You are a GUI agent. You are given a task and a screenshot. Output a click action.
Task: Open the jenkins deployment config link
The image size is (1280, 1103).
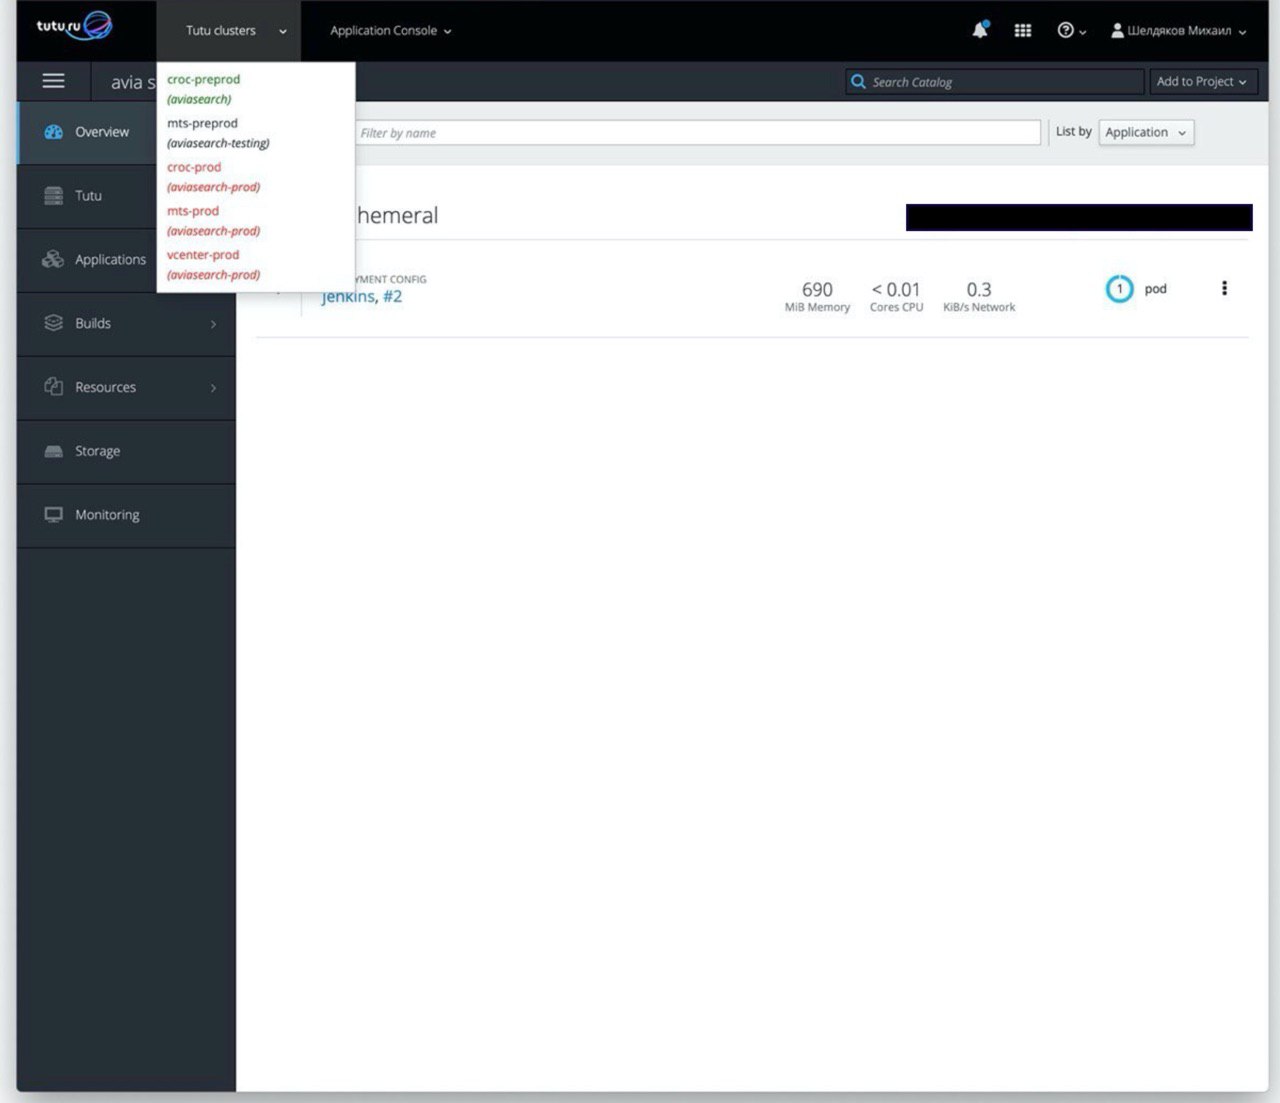click(x=347, y=296)
